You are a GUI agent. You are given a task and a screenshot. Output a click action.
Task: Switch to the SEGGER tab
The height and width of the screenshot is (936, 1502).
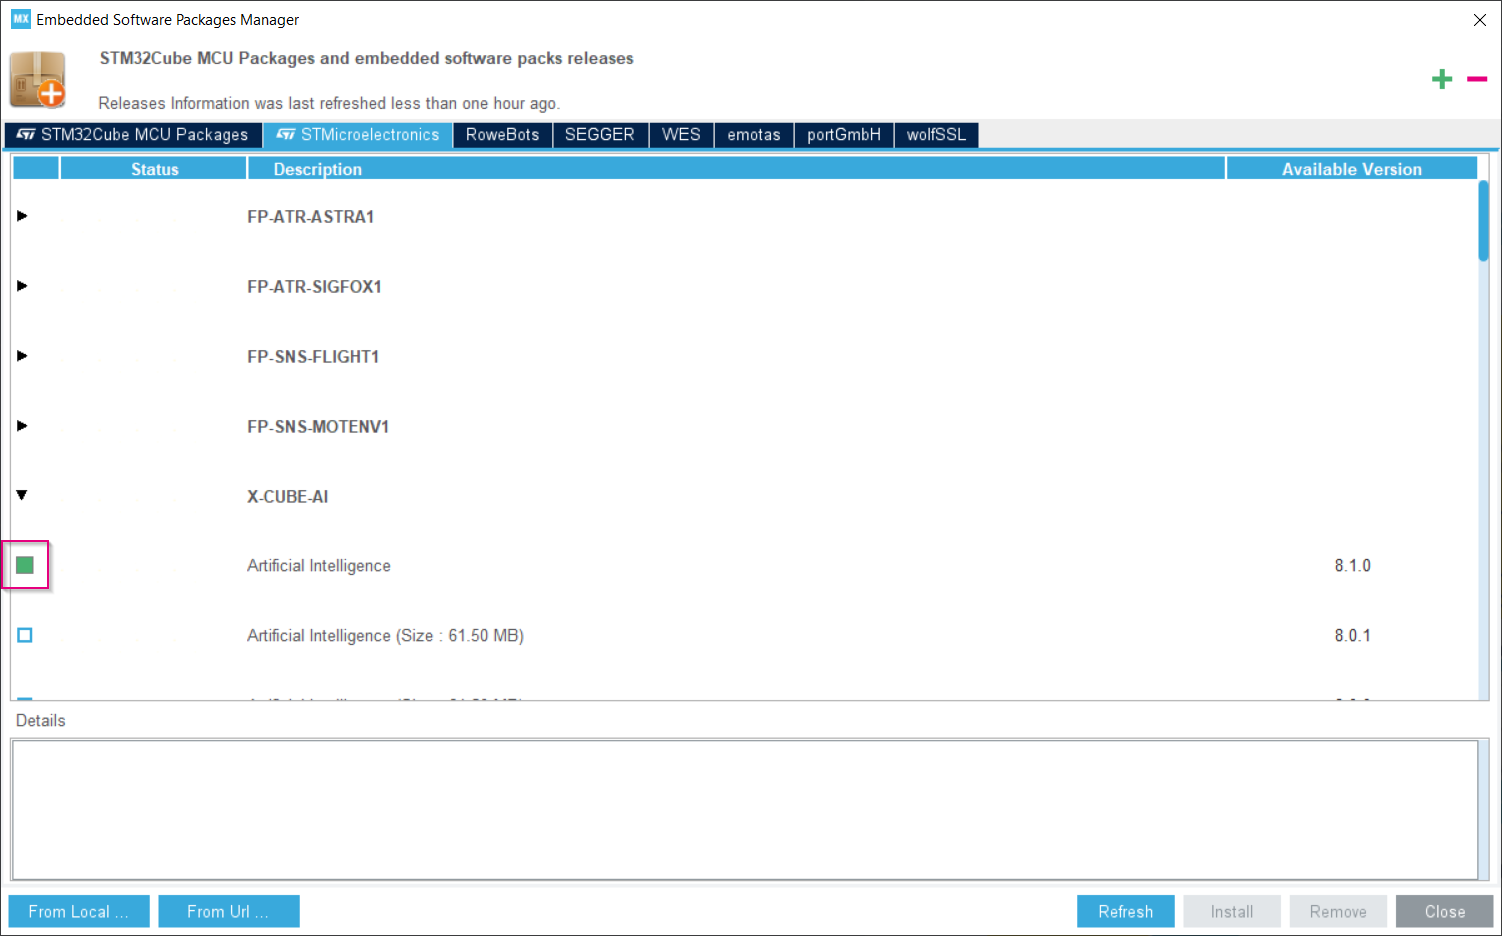point(600,134)
